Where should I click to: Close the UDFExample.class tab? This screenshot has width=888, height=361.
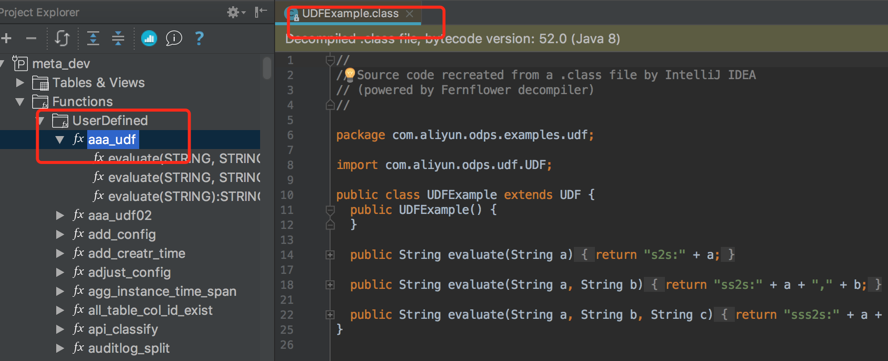409,14
